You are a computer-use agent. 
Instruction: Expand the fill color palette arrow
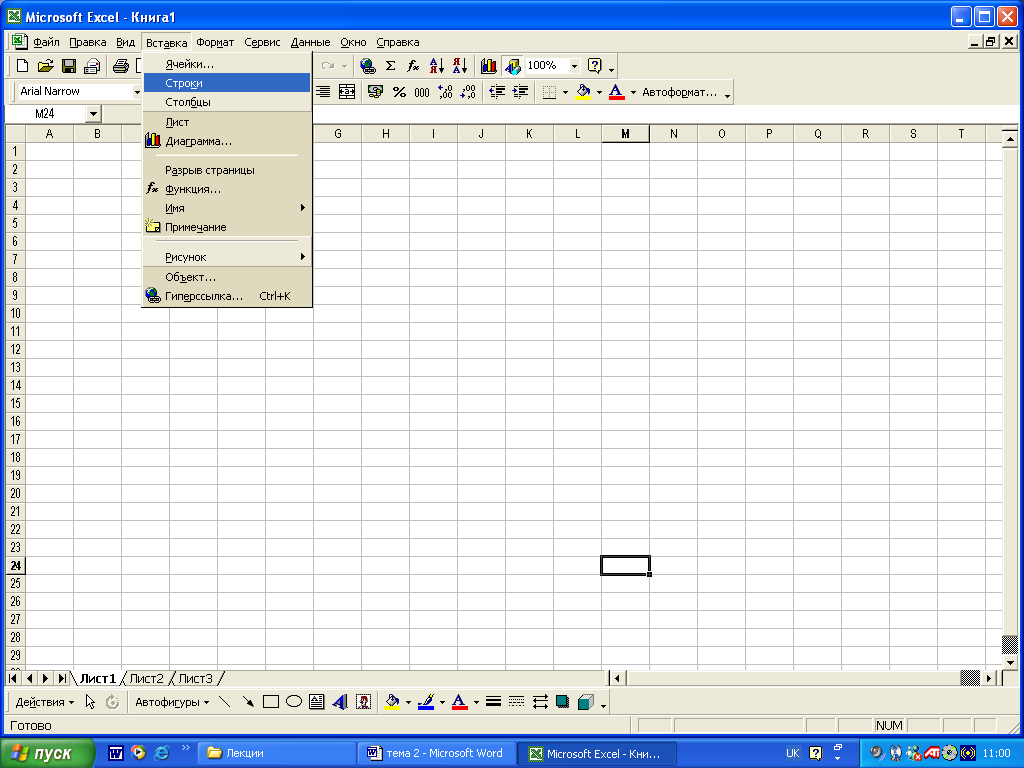coord(599,93)
